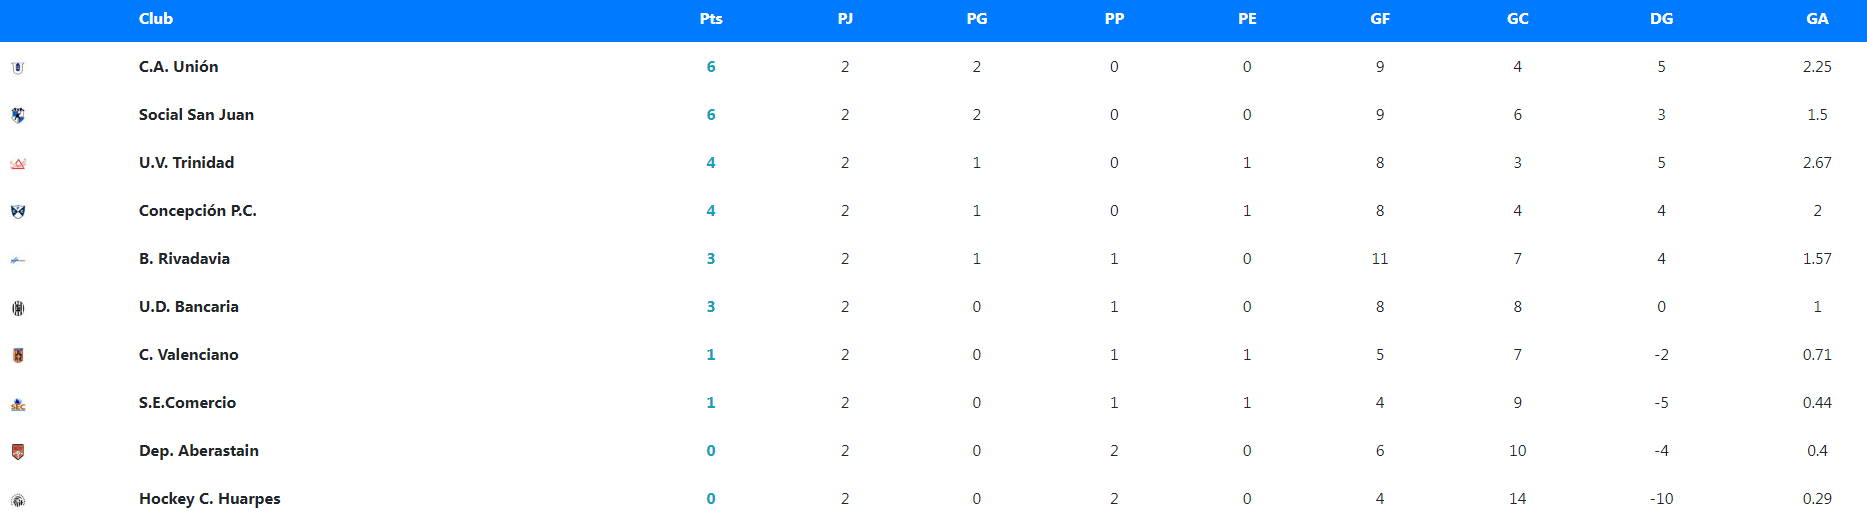This screenshot has width=1867, height=530.
Task: Click the B. Rivadavia crest icon
Action: tap(18, 260)
